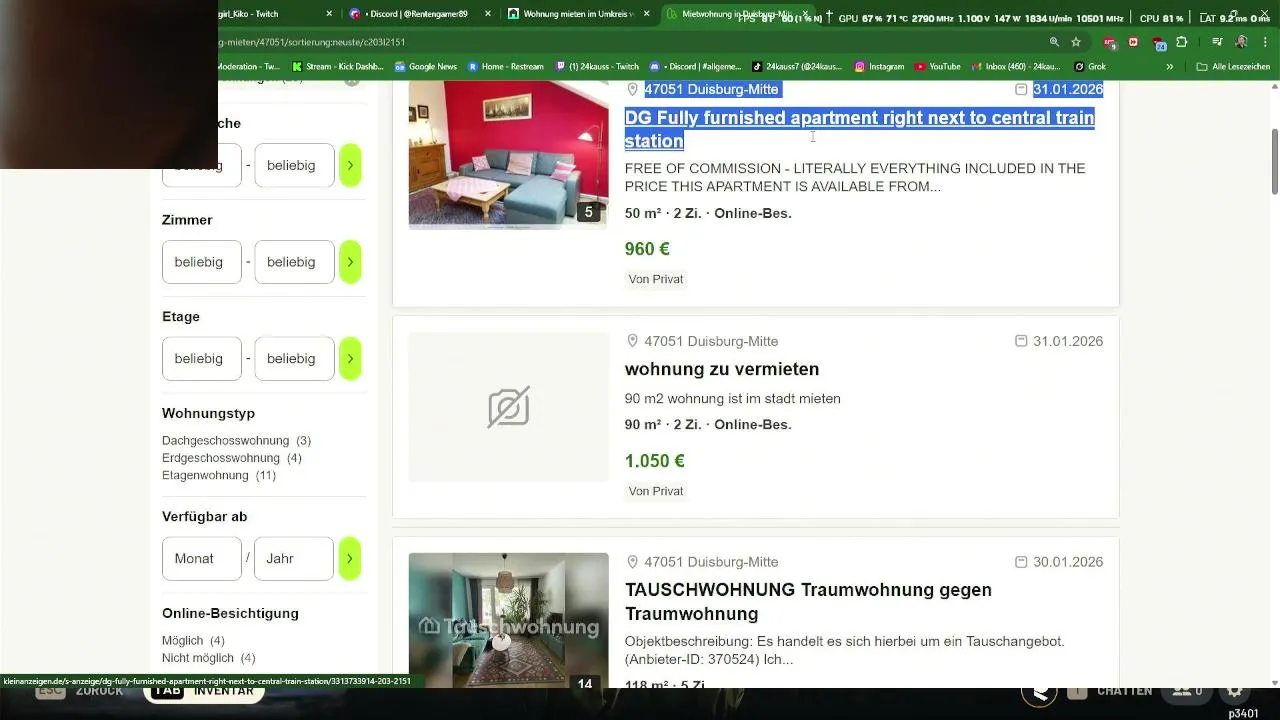Filter by Erdgeschosswohnung (4)
This screenshot has height=720, width=1280.
232,458
